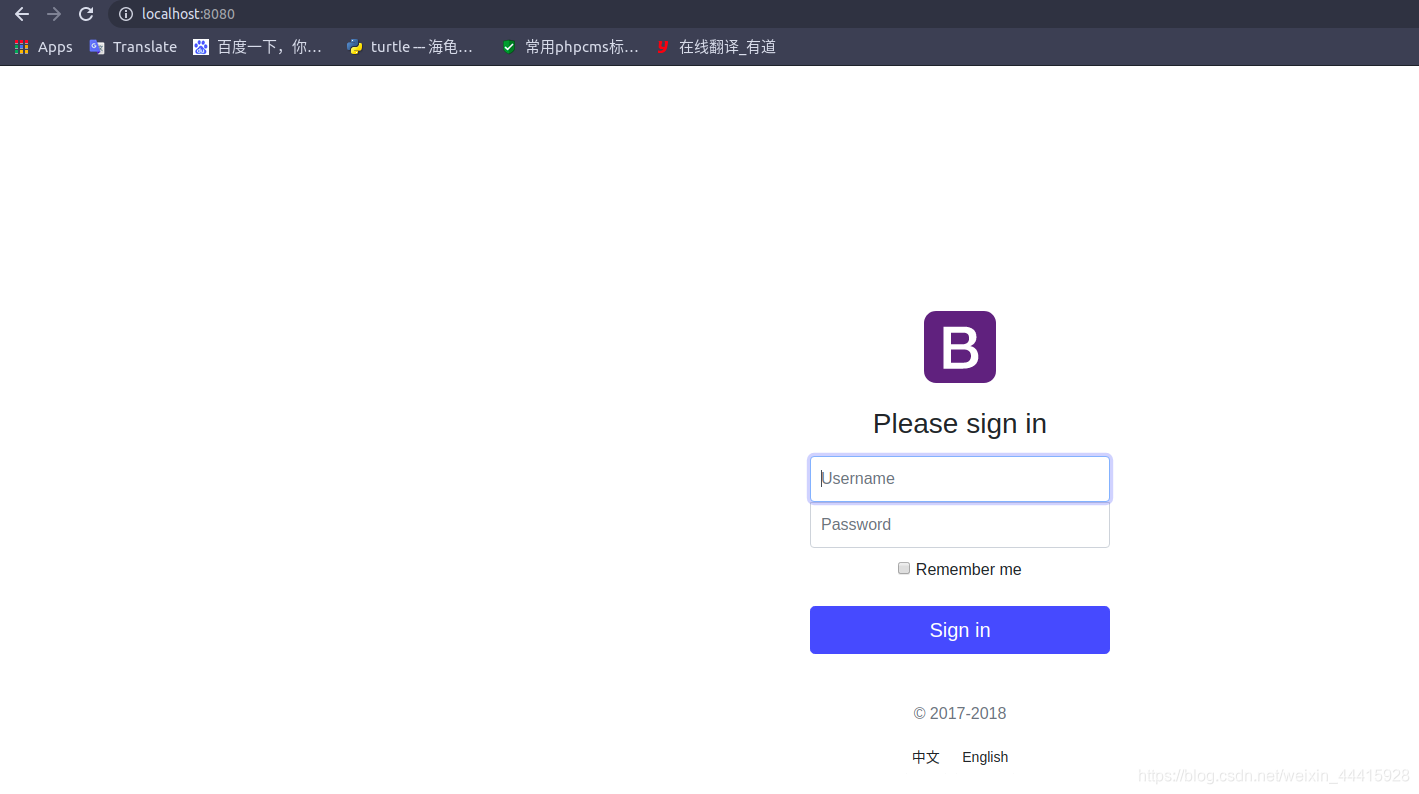Screen dimensions: 1419x794
Task: Switch language to 中文
Action: 926,757
